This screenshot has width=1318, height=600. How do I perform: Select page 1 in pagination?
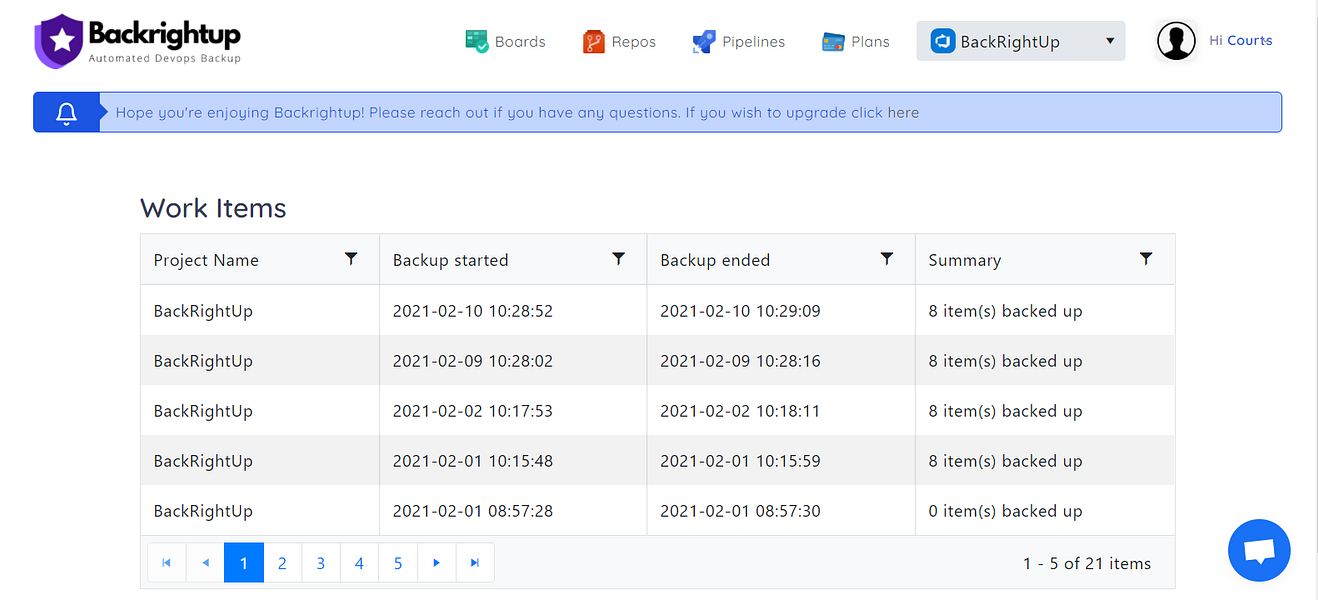click(x=244, y=563)
